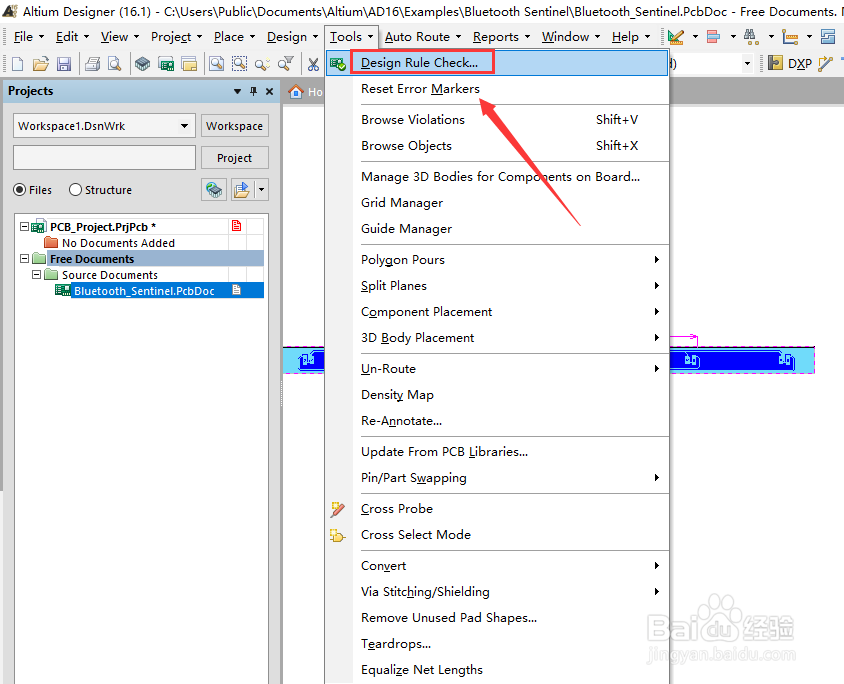Screen dimensions: 844x684
Task: Open the Reports menu
Action: (501, 37)
